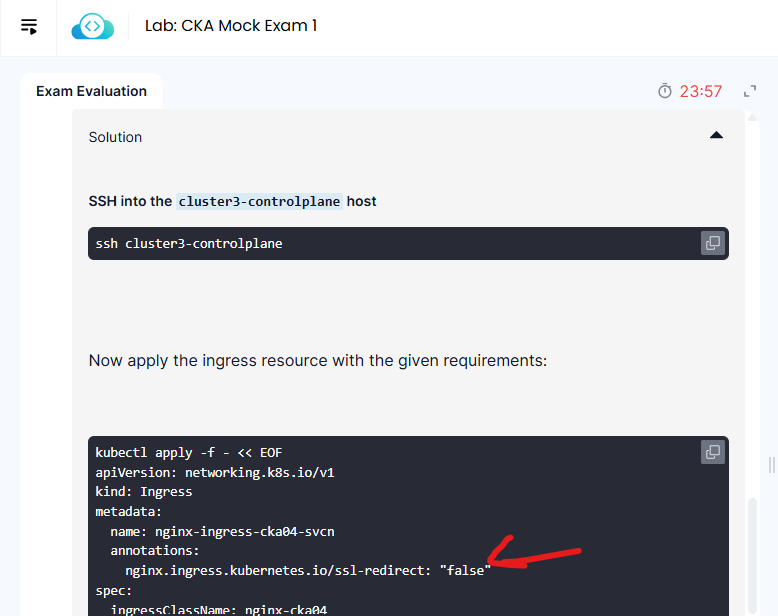Image resolution: width=778 pixels, height=616 pixels.
Task: Click the inline cluster3-controlplane host name
Action: [x=260, y=201]
